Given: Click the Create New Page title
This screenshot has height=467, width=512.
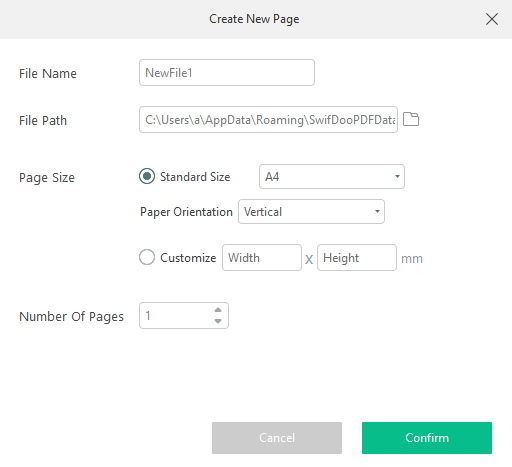Looking at the screenshot, I should [254, 19].
